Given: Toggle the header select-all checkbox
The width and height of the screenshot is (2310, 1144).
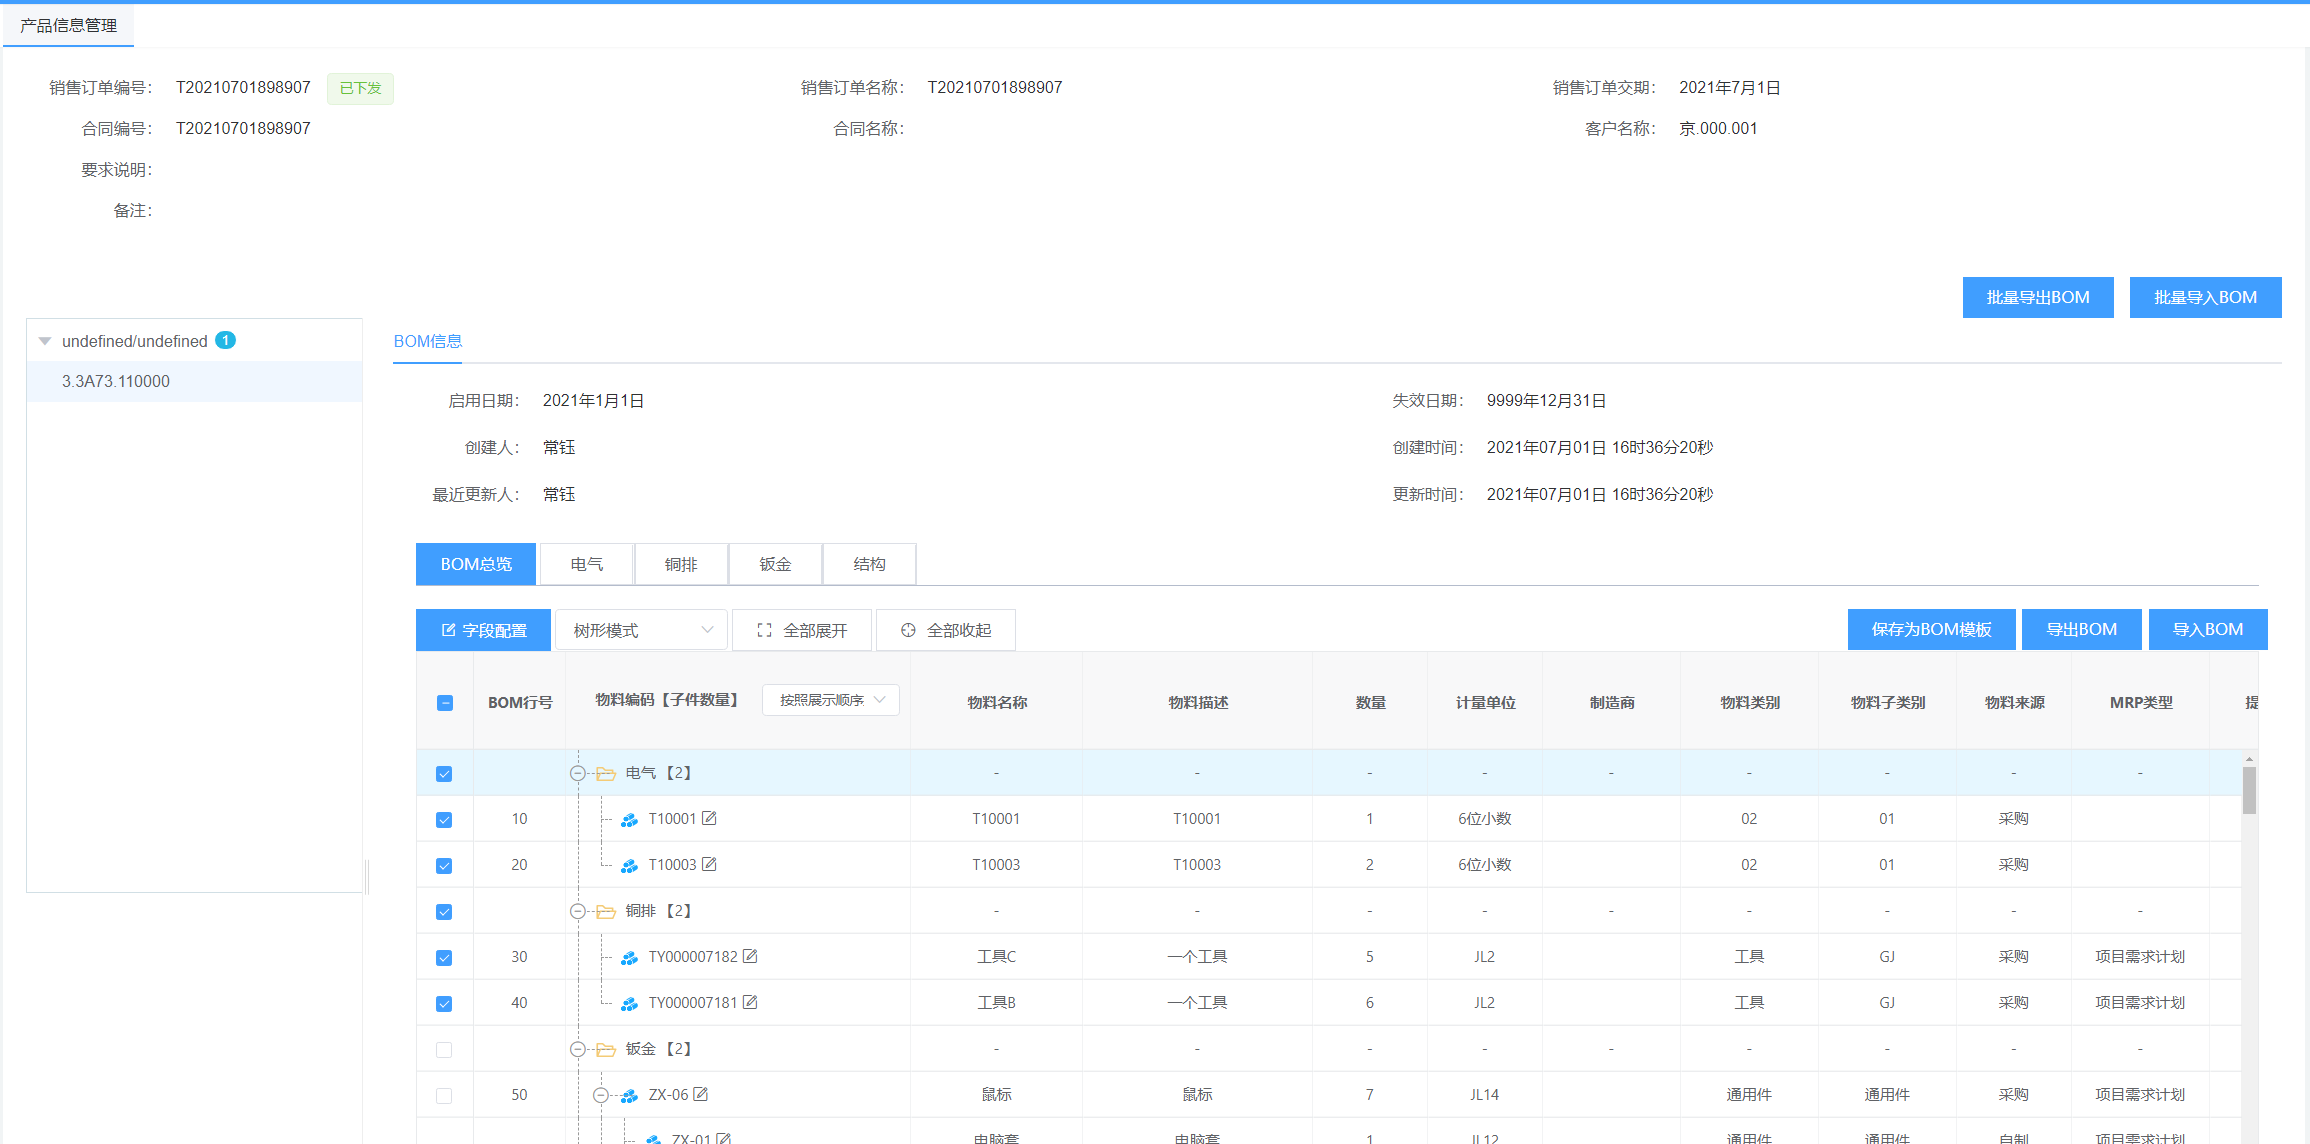Looking at the screenshot, I should click(445, 703).
